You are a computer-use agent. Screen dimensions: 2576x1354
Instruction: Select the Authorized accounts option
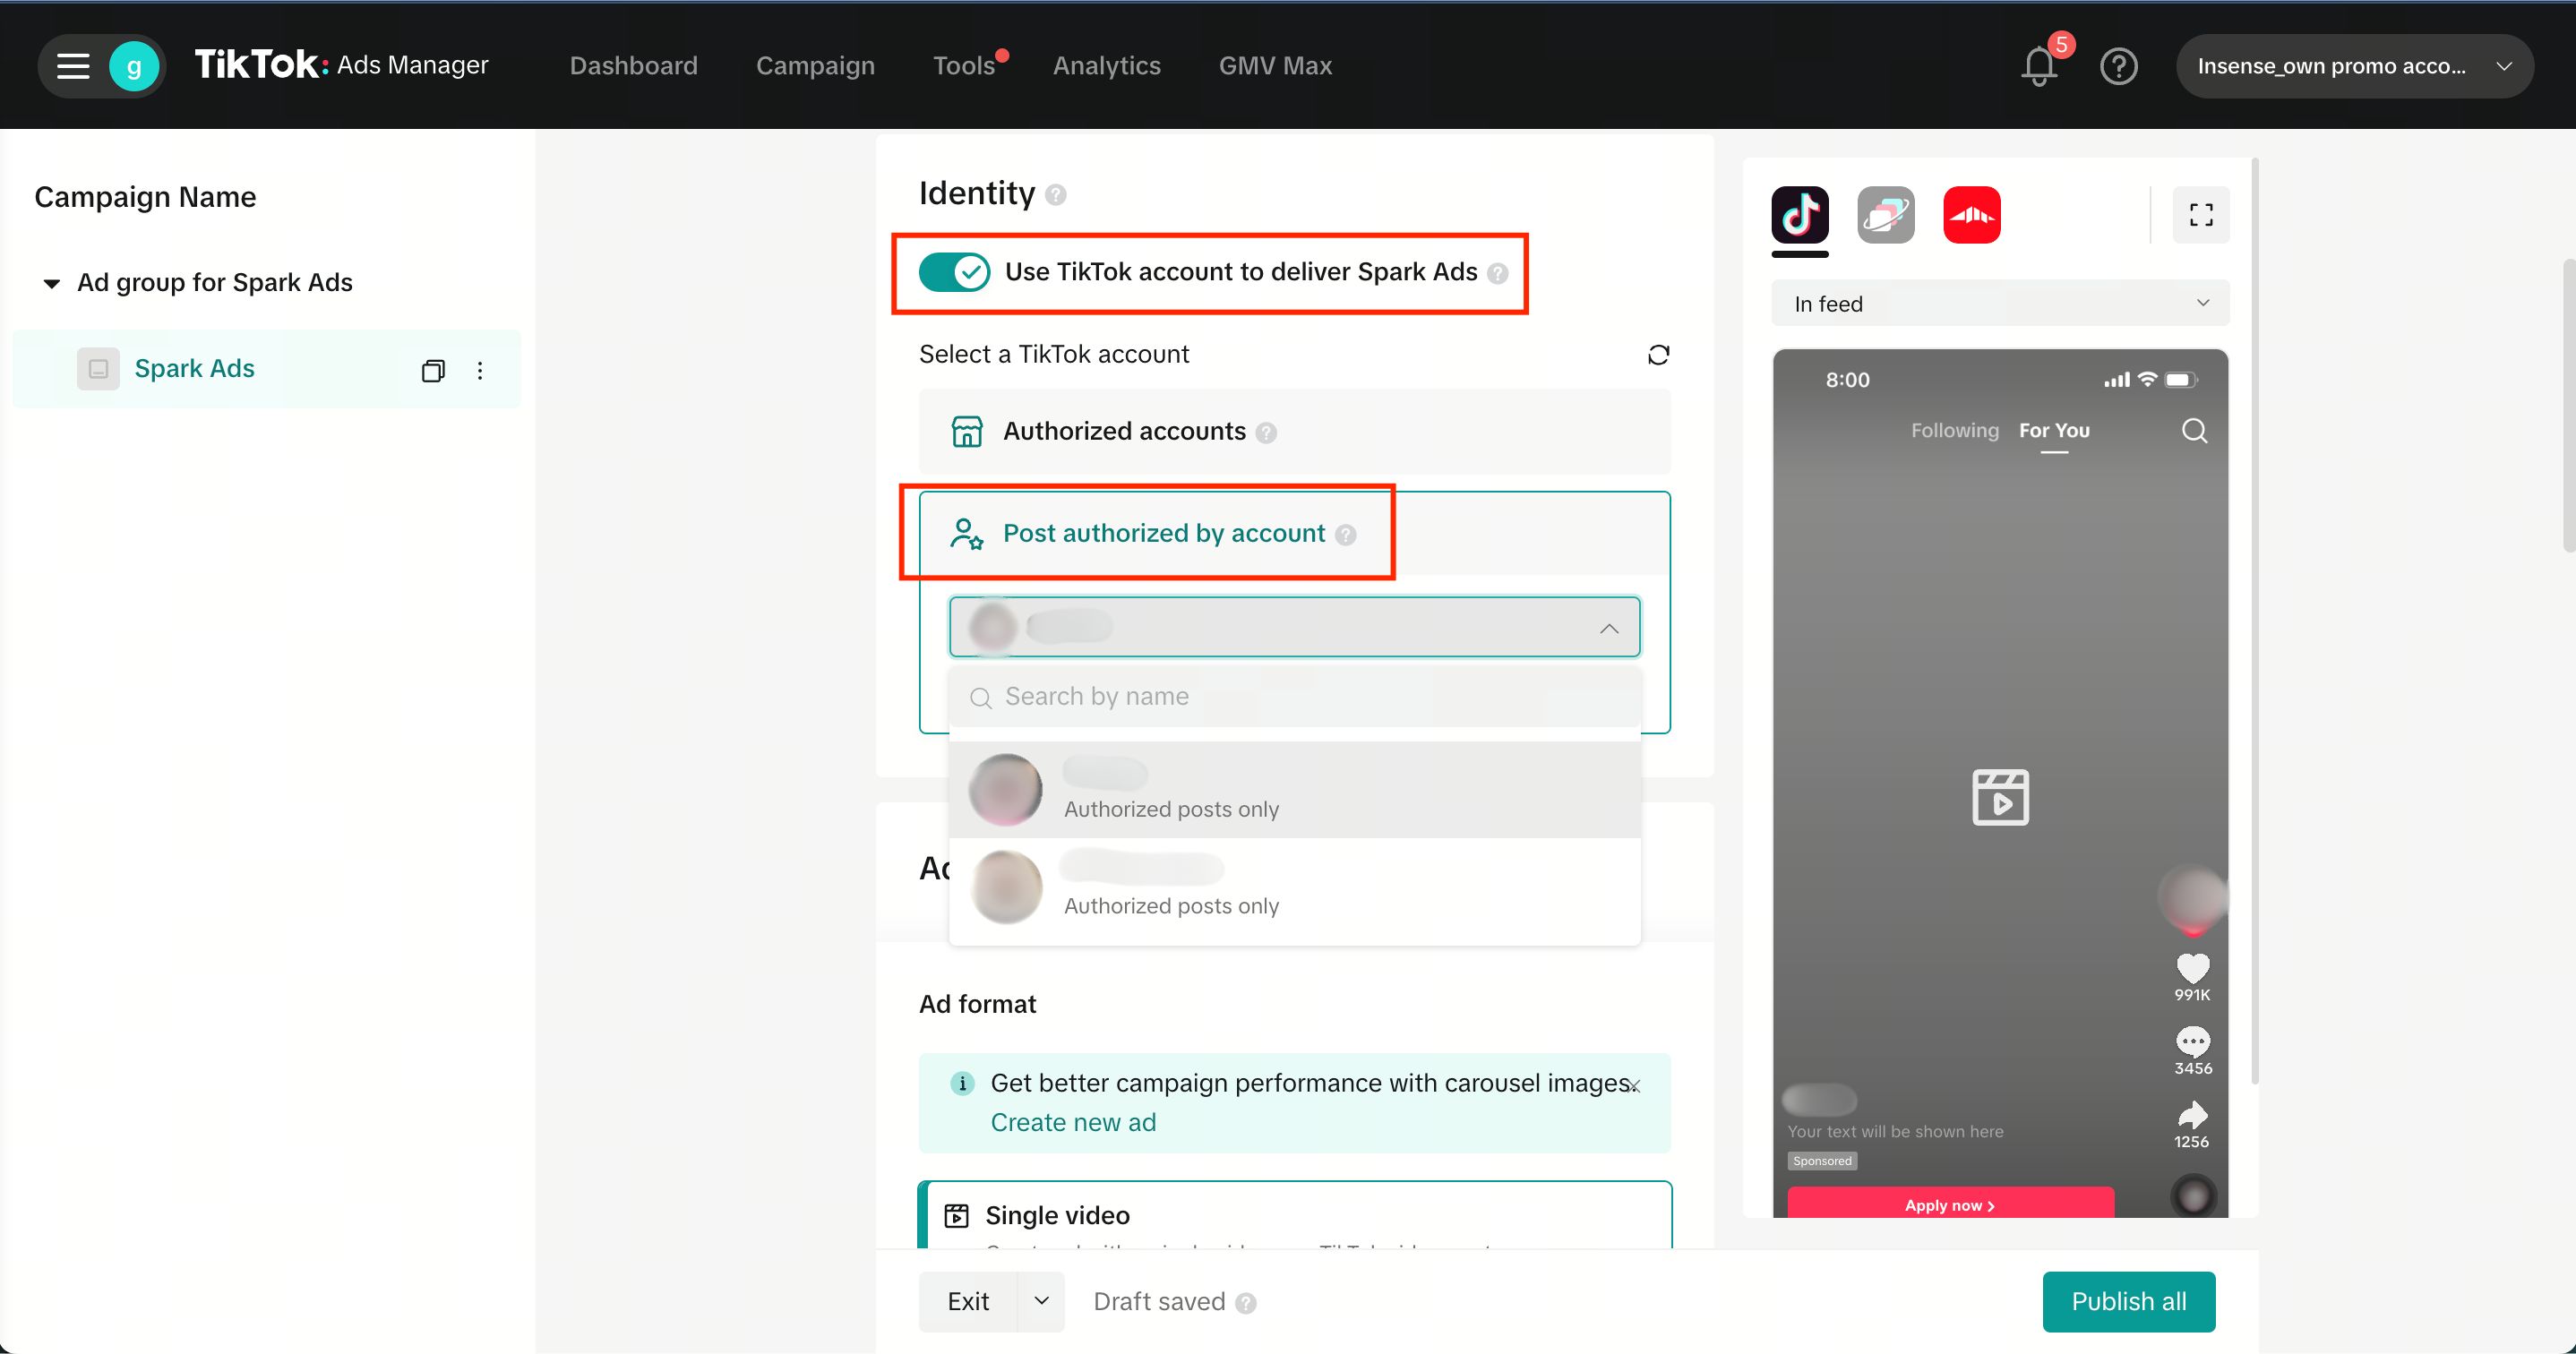1294,431
